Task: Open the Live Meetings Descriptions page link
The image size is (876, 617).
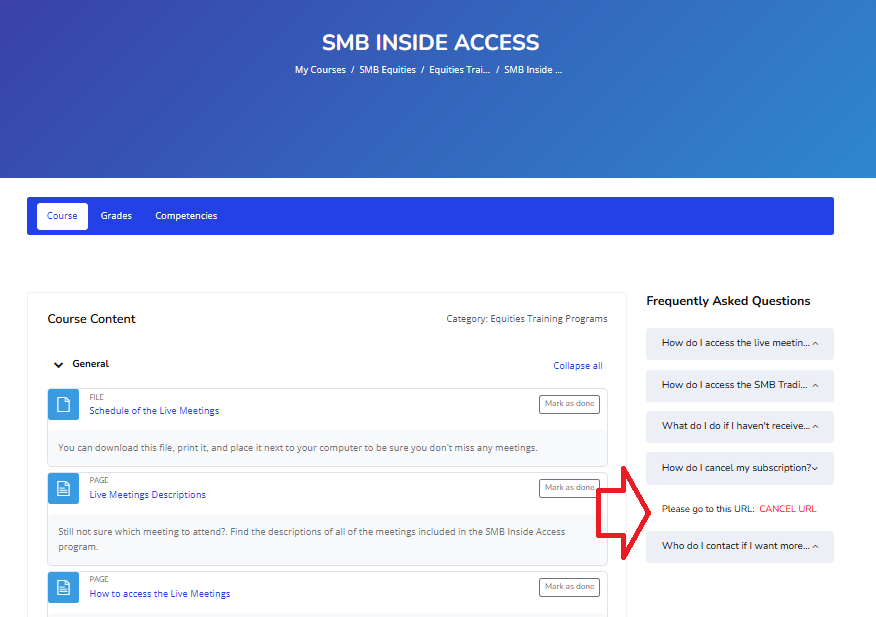Action: [147, 495]
